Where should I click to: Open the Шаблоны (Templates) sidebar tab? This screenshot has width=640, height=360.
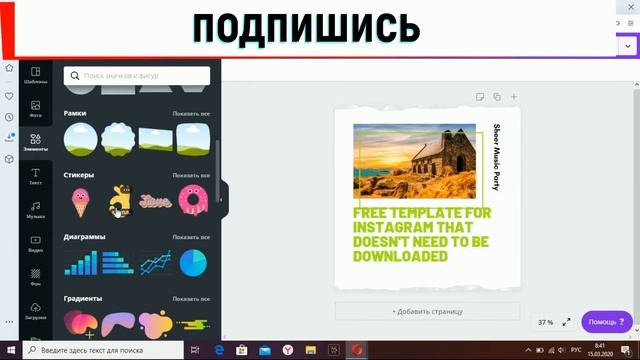click(36, 76)
